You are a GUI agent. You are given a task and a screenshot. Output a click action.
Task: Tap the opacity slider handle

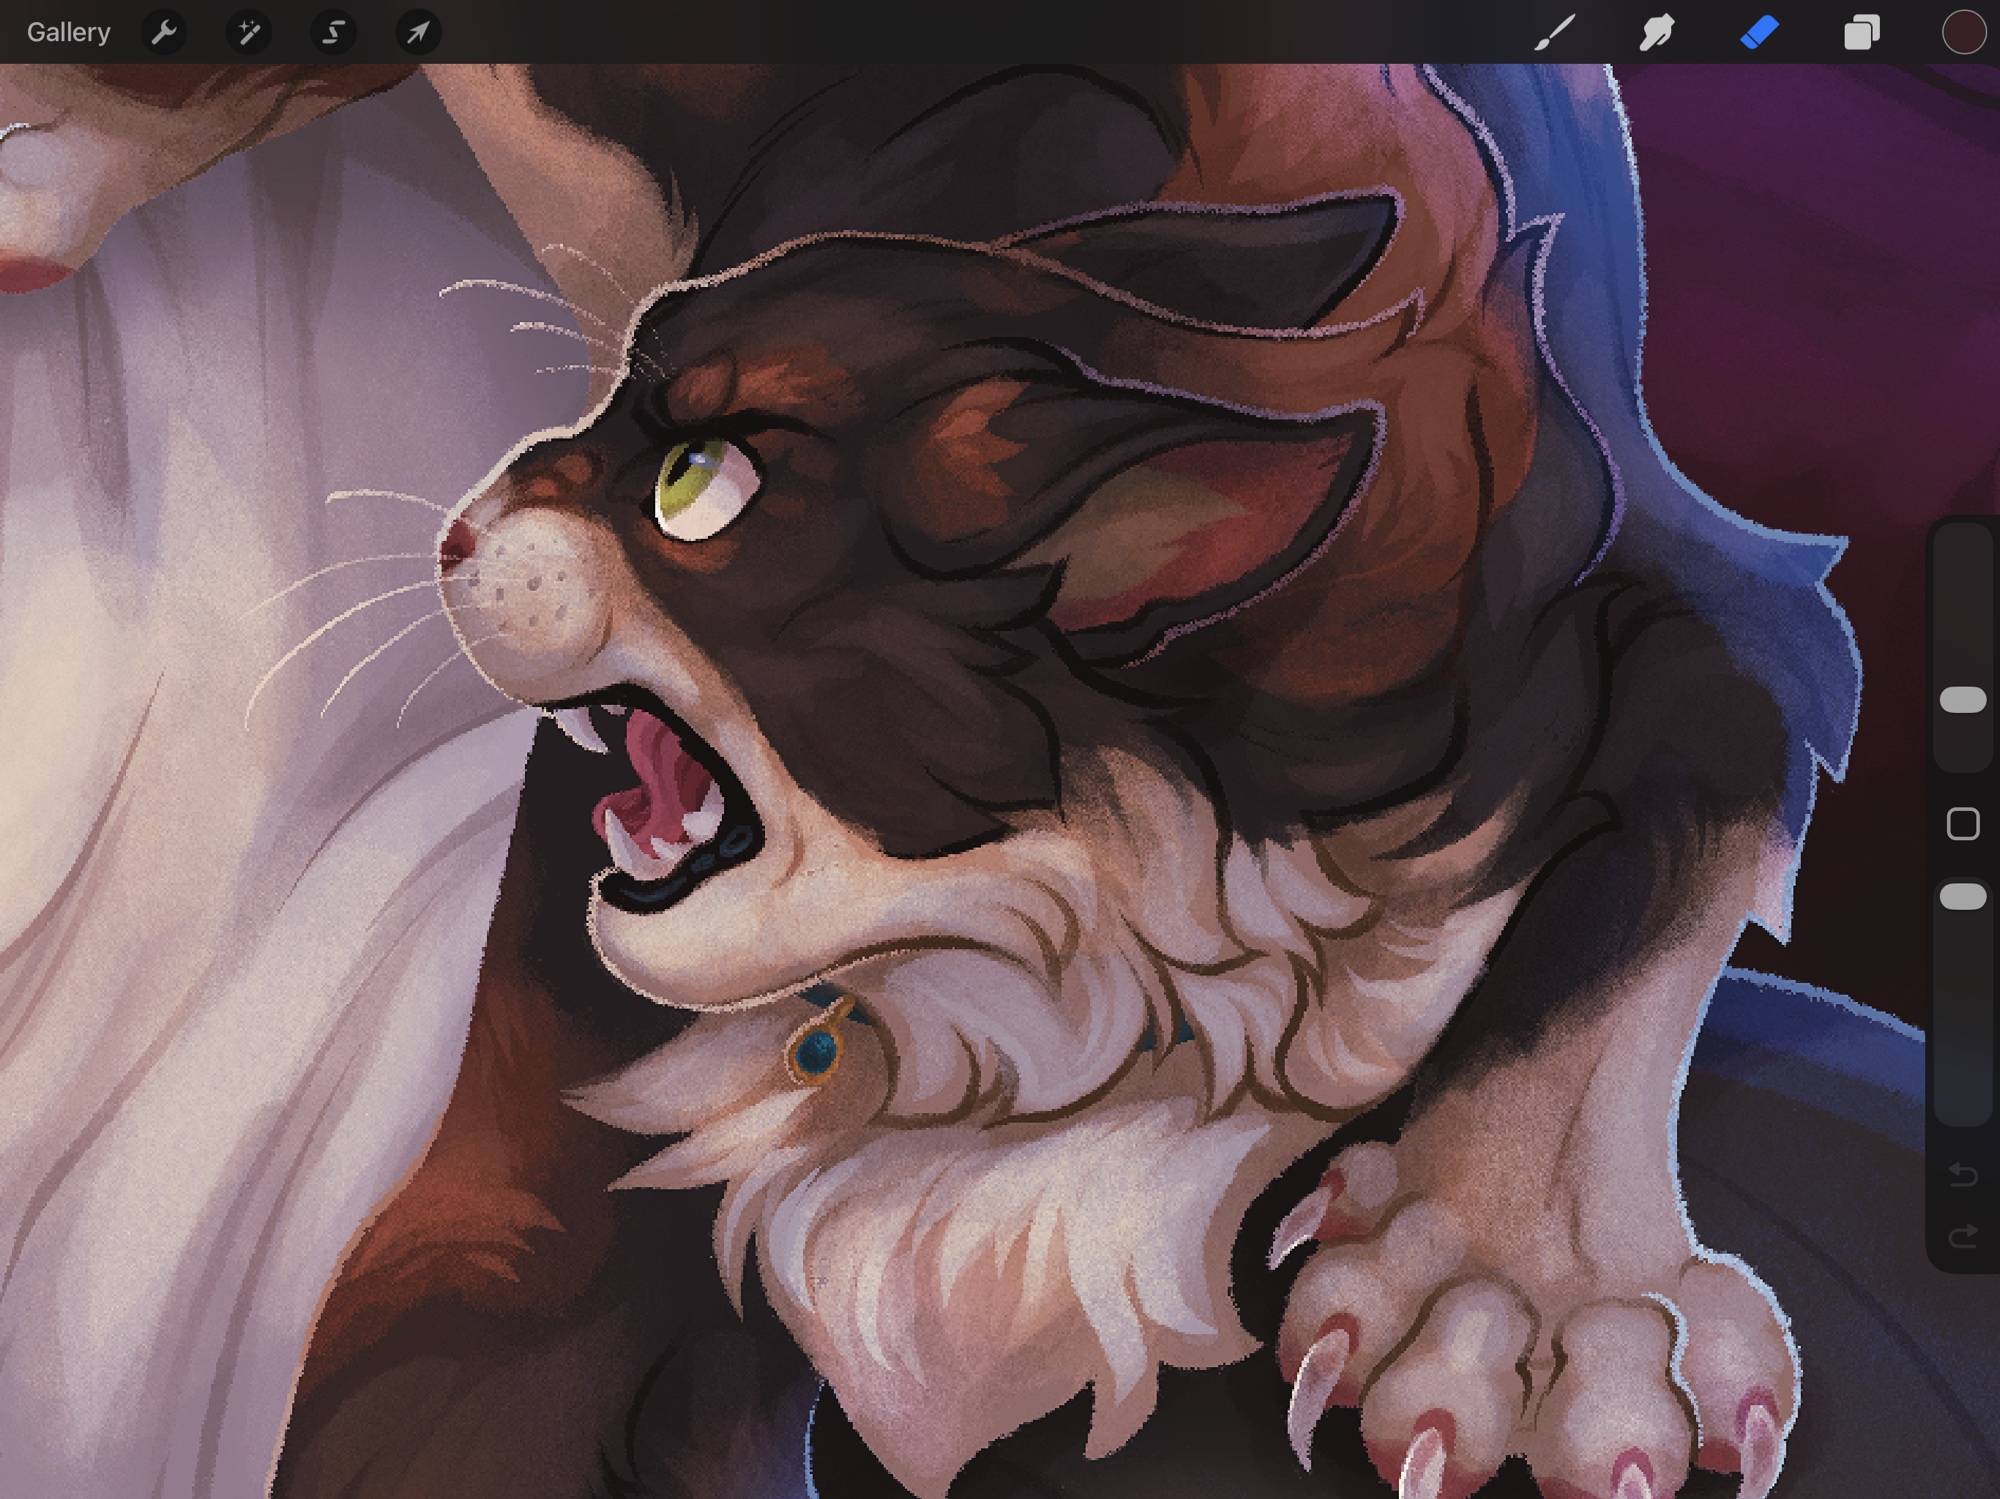1962,896
